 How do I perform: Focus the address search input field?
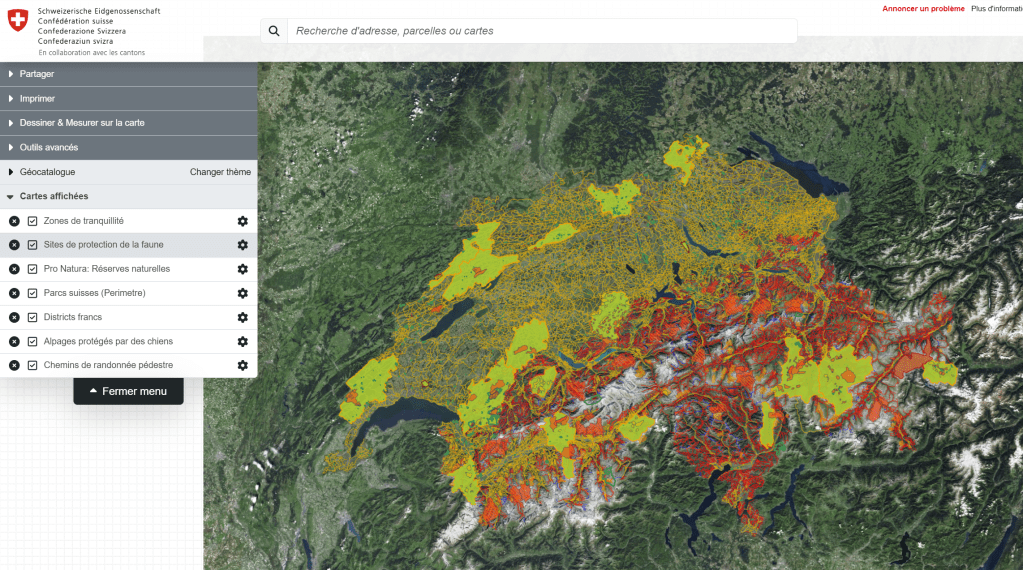540,31
